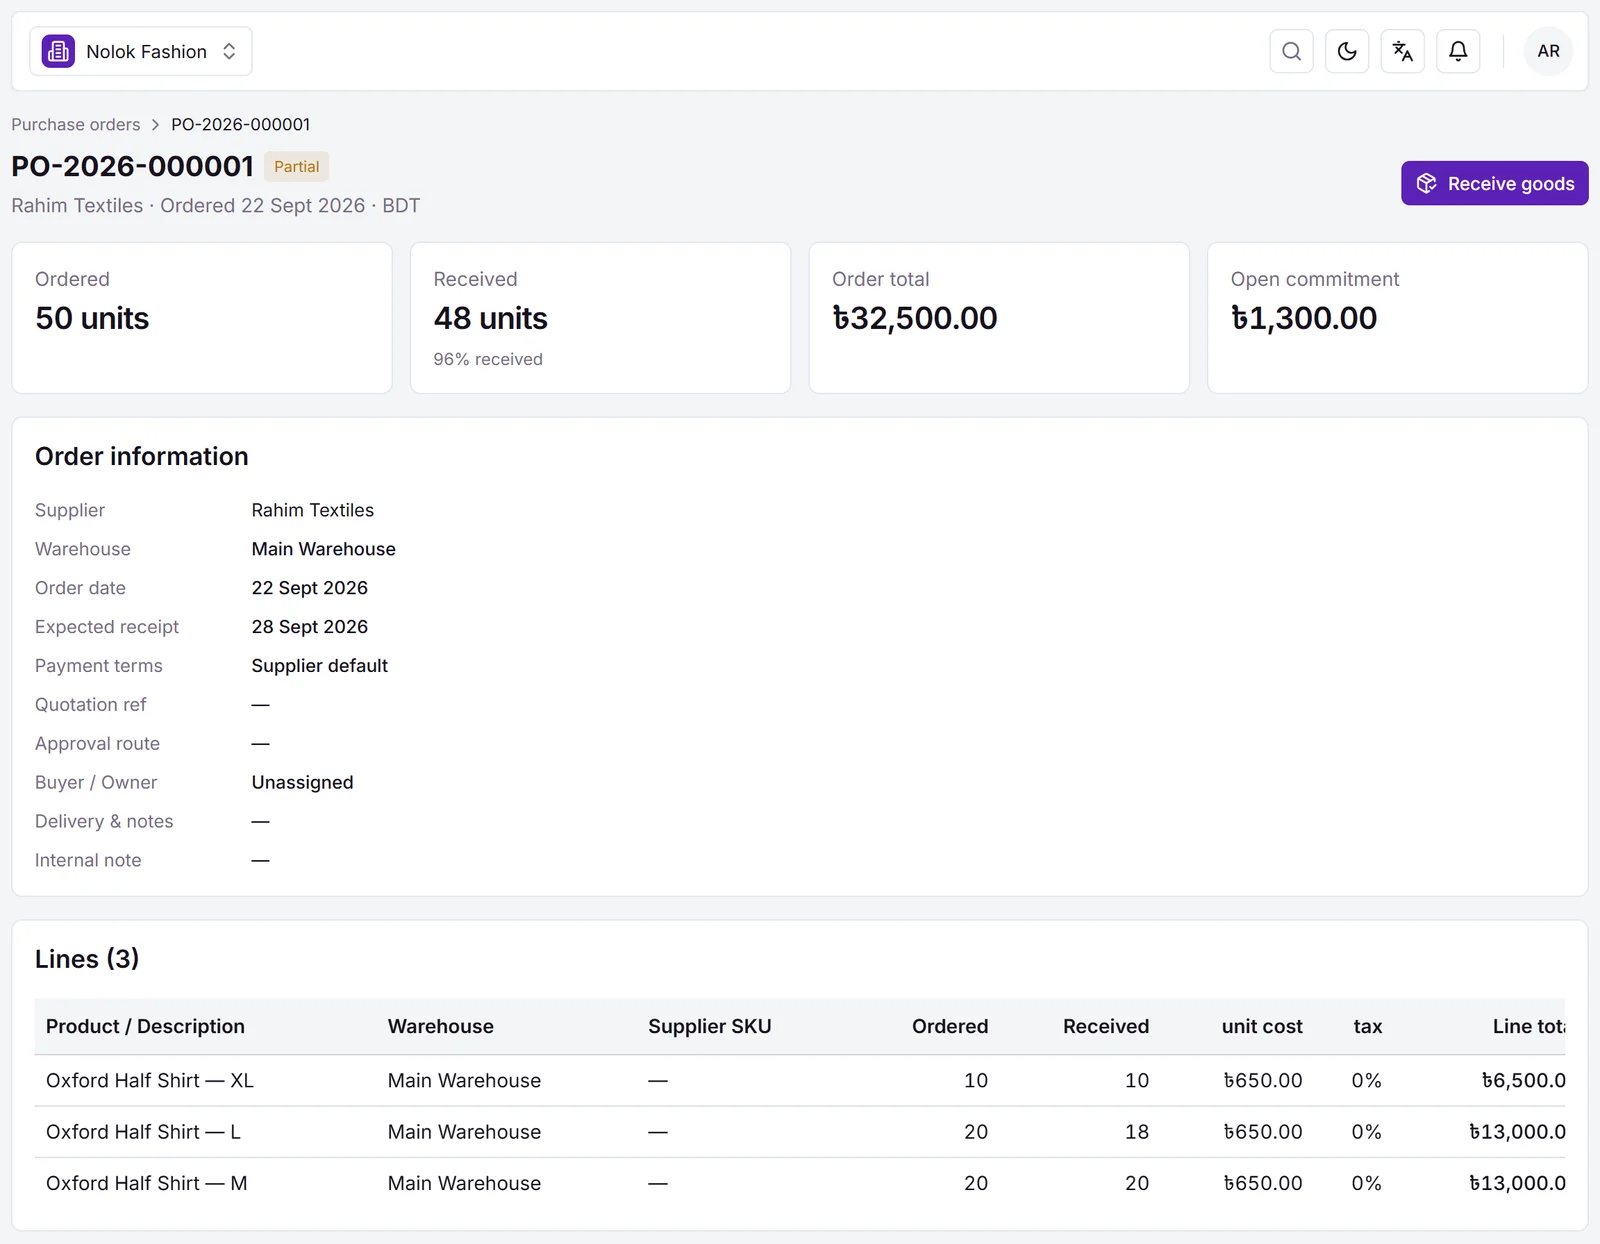Click the PO-2026-000001 breadcrumb item
Image resolution: width=1600 pixels, height=1244 pixels.
coord(240,124)
